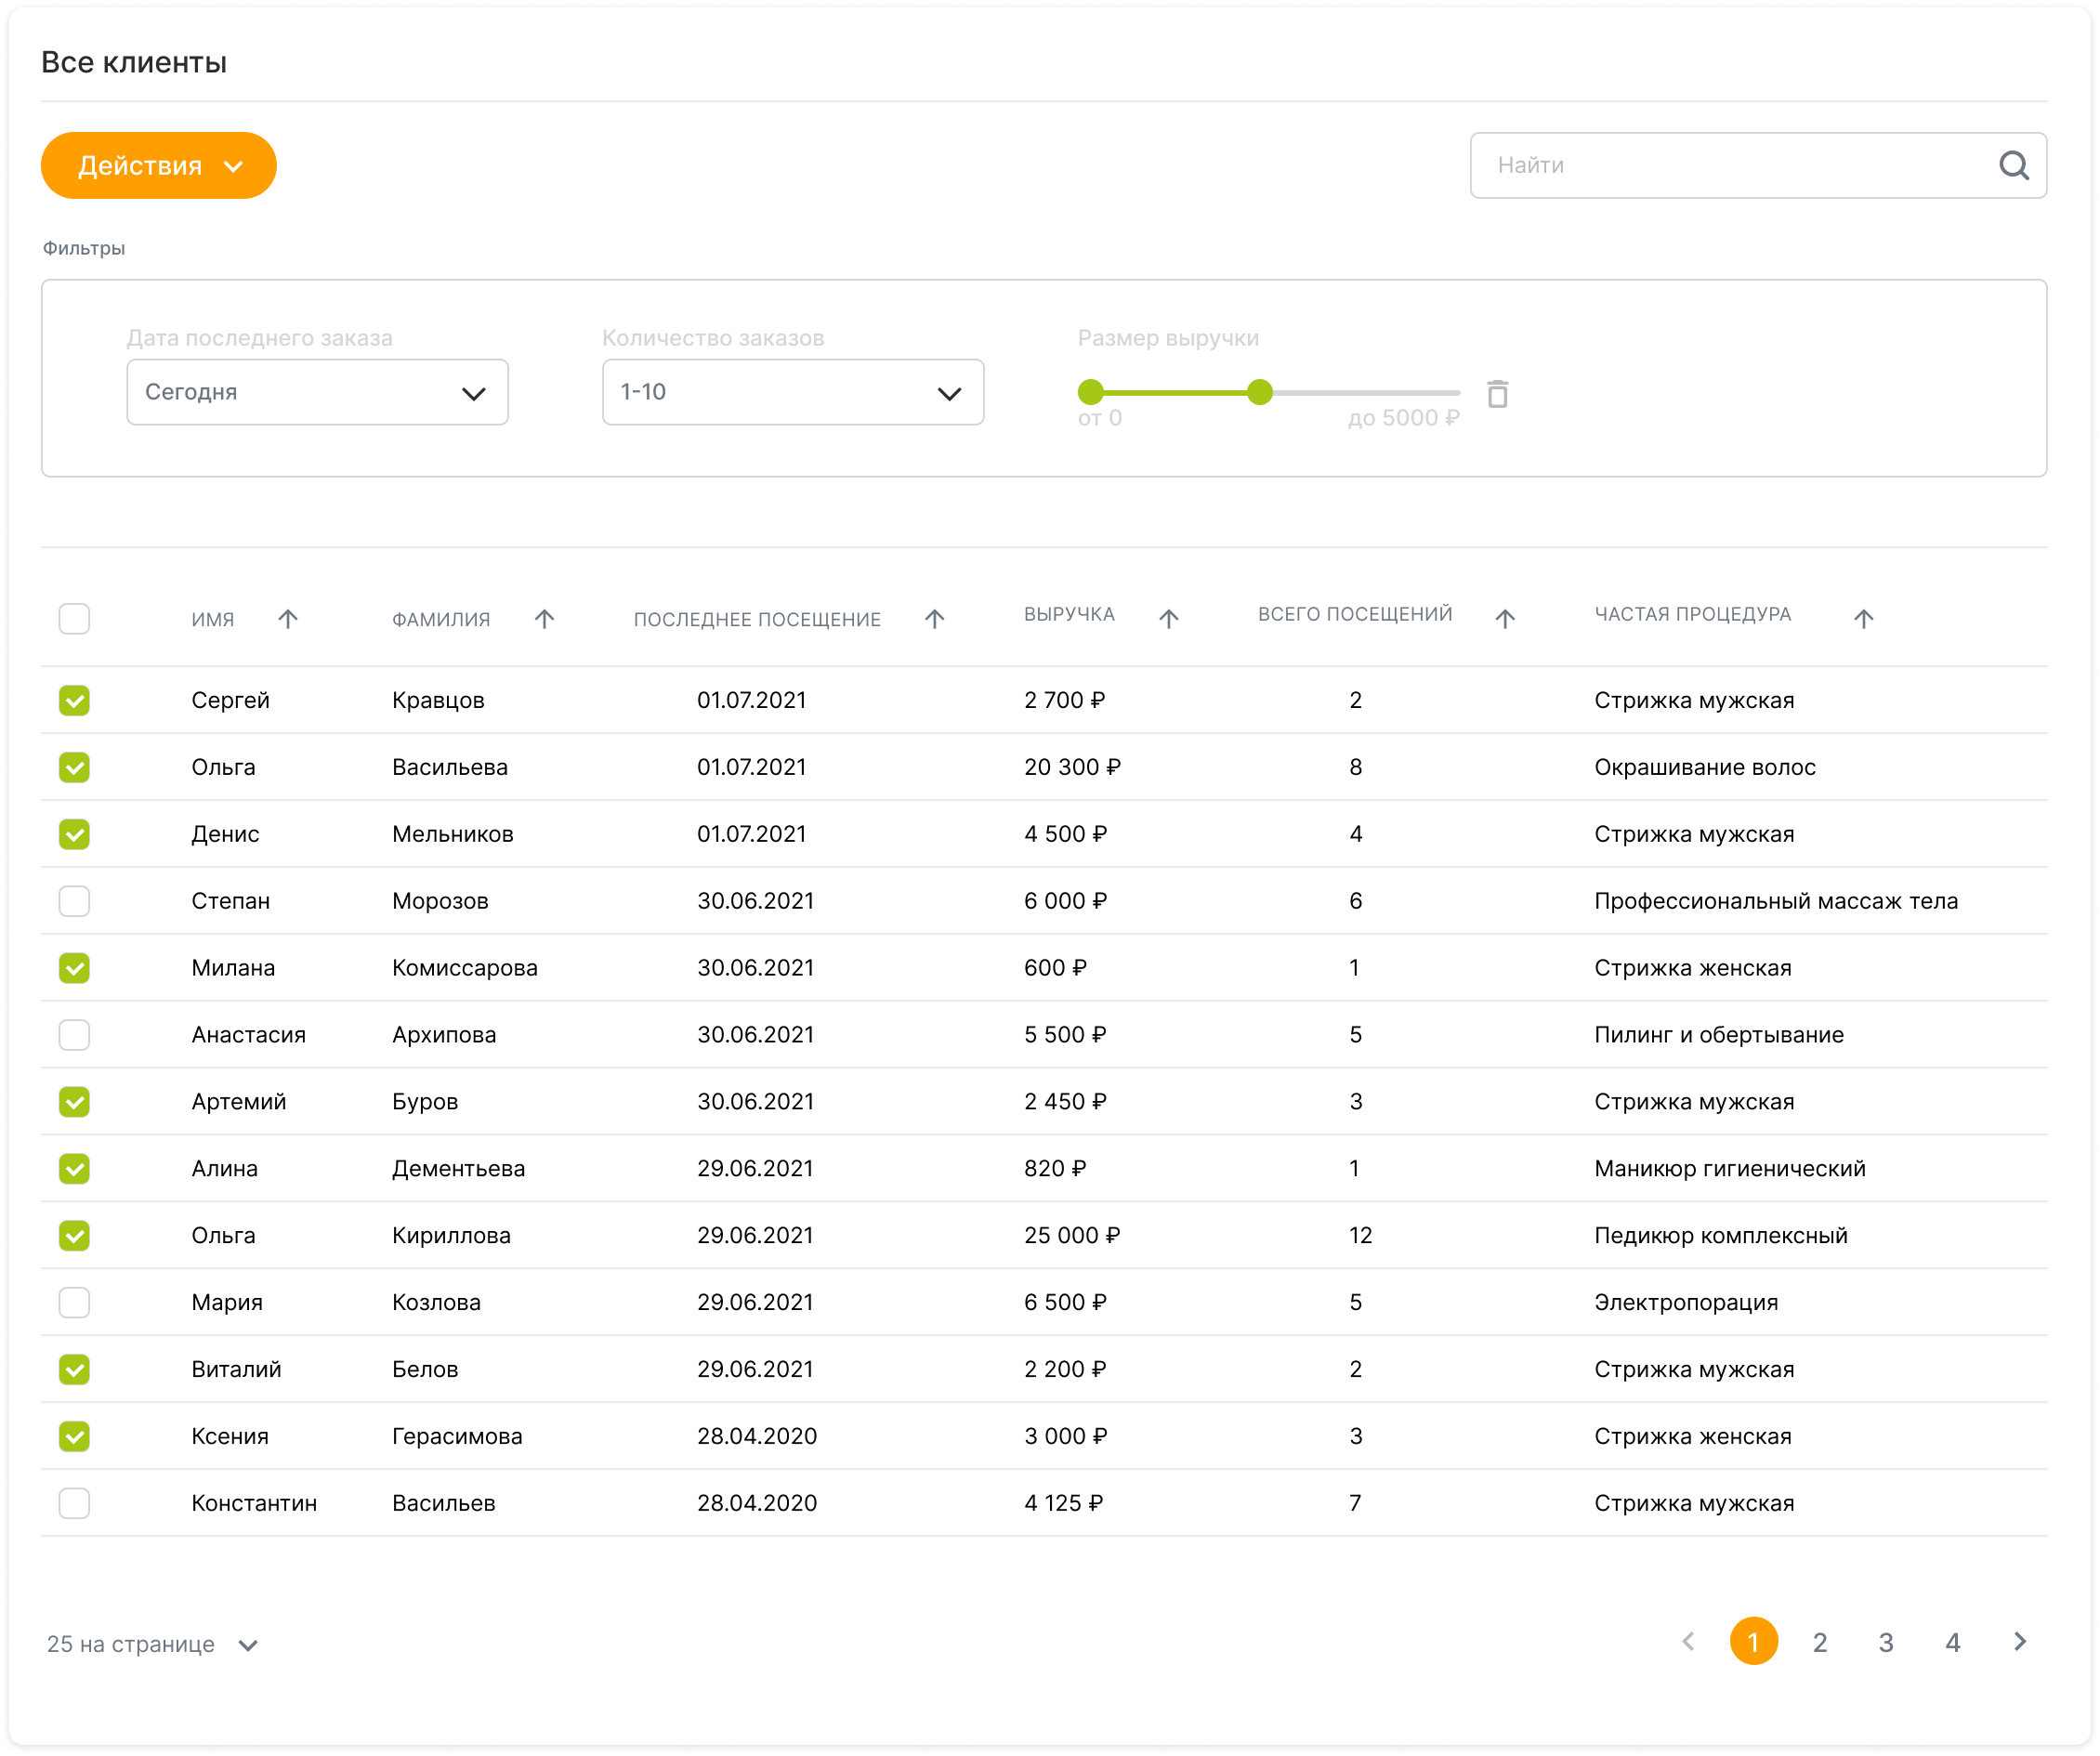2100x1756 pixels.
Task: Sort by ВЫРУЧКА column arrow
Action: (x=1168, y=619)
